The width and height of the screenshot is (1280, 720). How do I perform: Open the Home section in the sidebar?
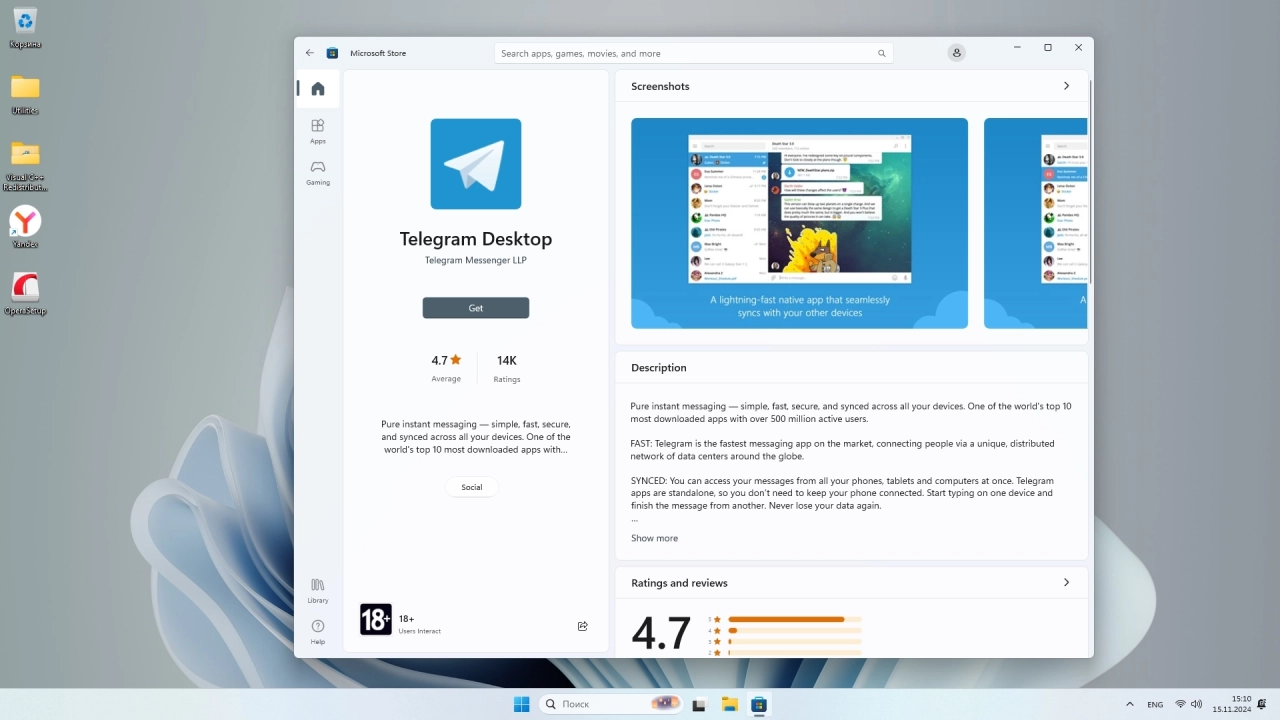click(318, 88)
